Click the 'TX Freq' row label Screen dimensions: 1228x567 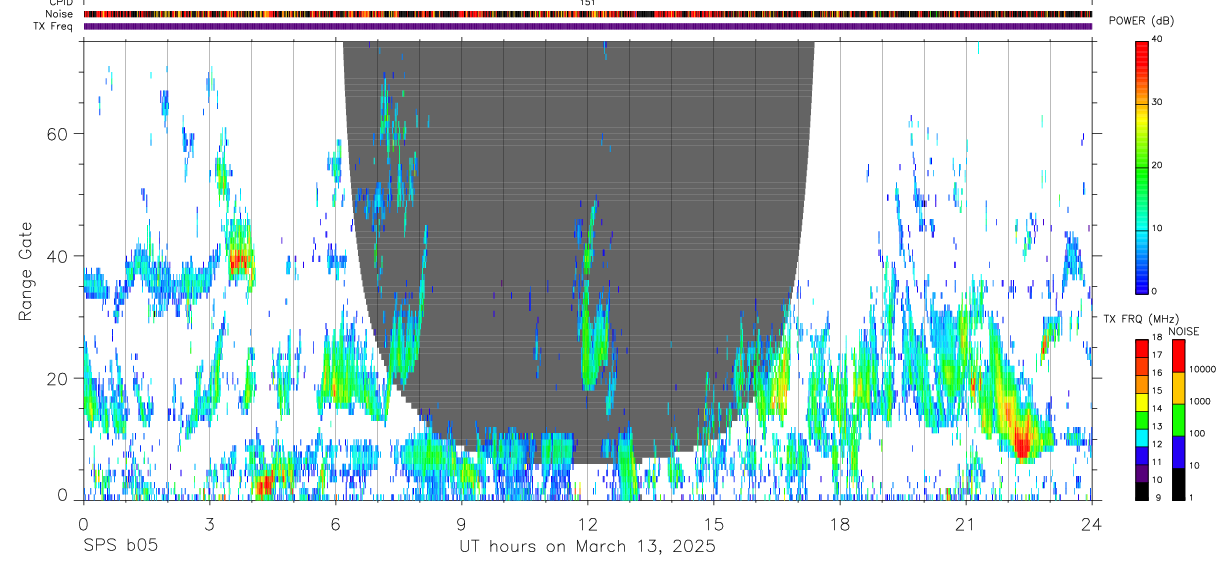54,26
